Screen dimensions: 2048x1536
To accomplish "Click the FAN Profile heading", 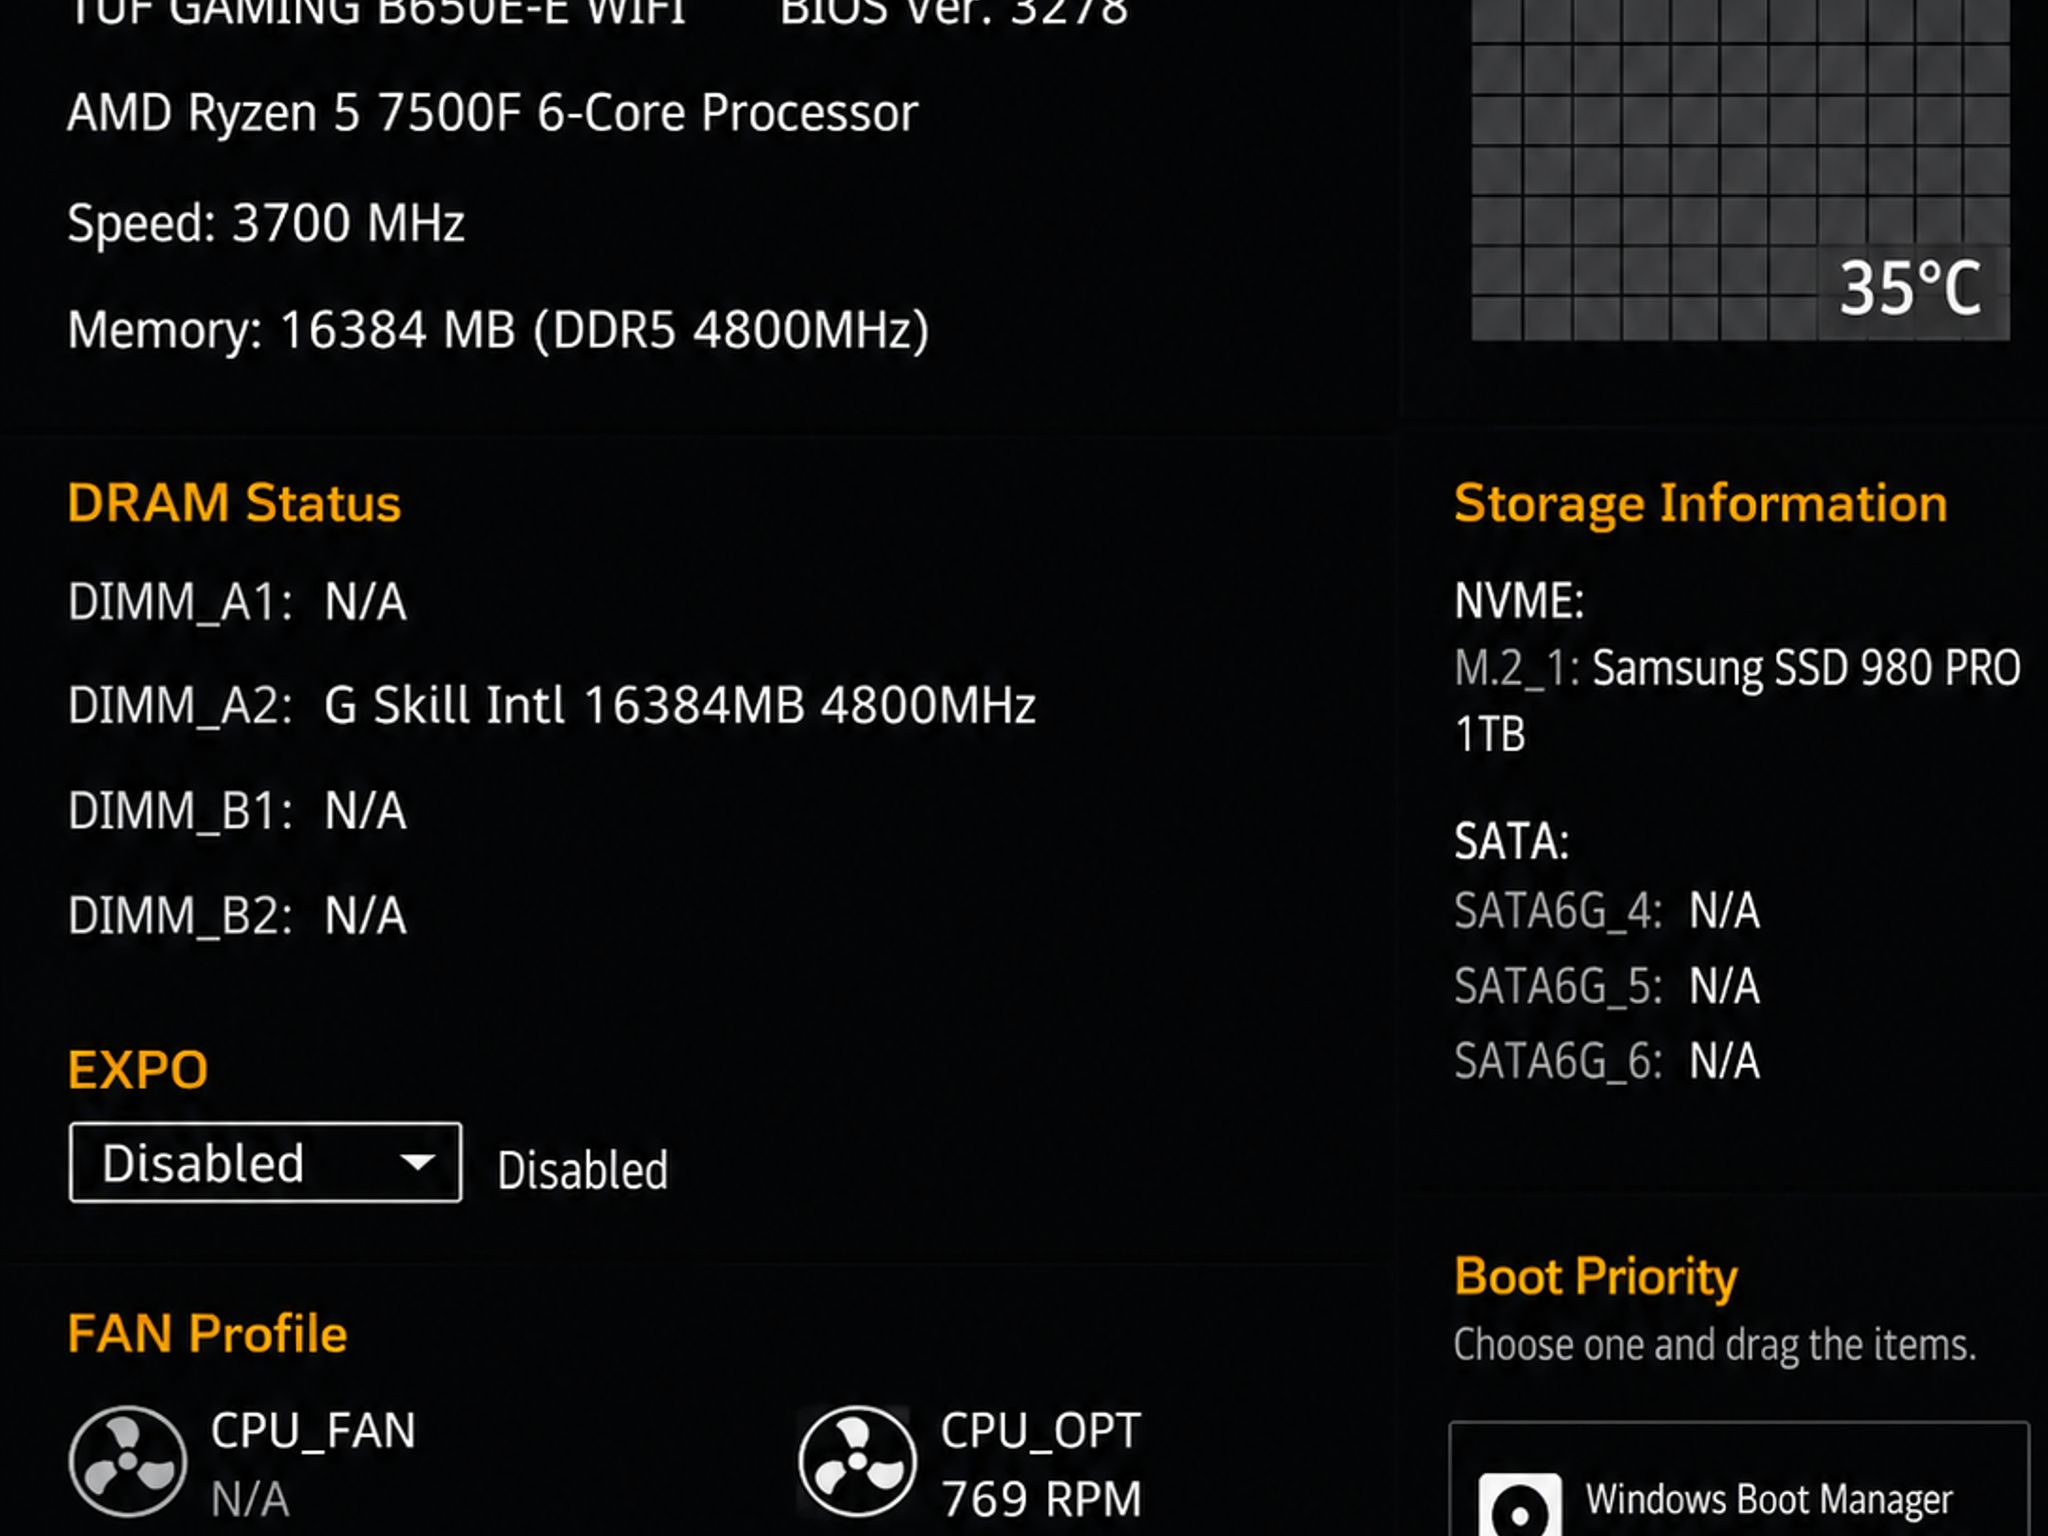I will [207, 1334].
